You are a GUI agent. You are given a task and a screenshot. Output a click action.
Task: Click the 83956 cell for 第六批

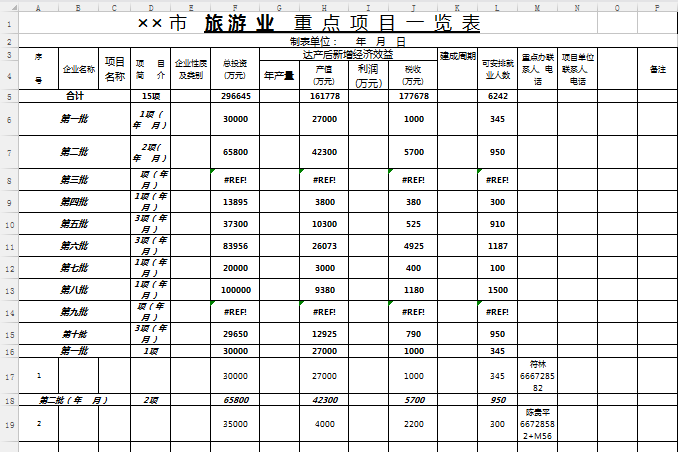[x=235, y=246]
